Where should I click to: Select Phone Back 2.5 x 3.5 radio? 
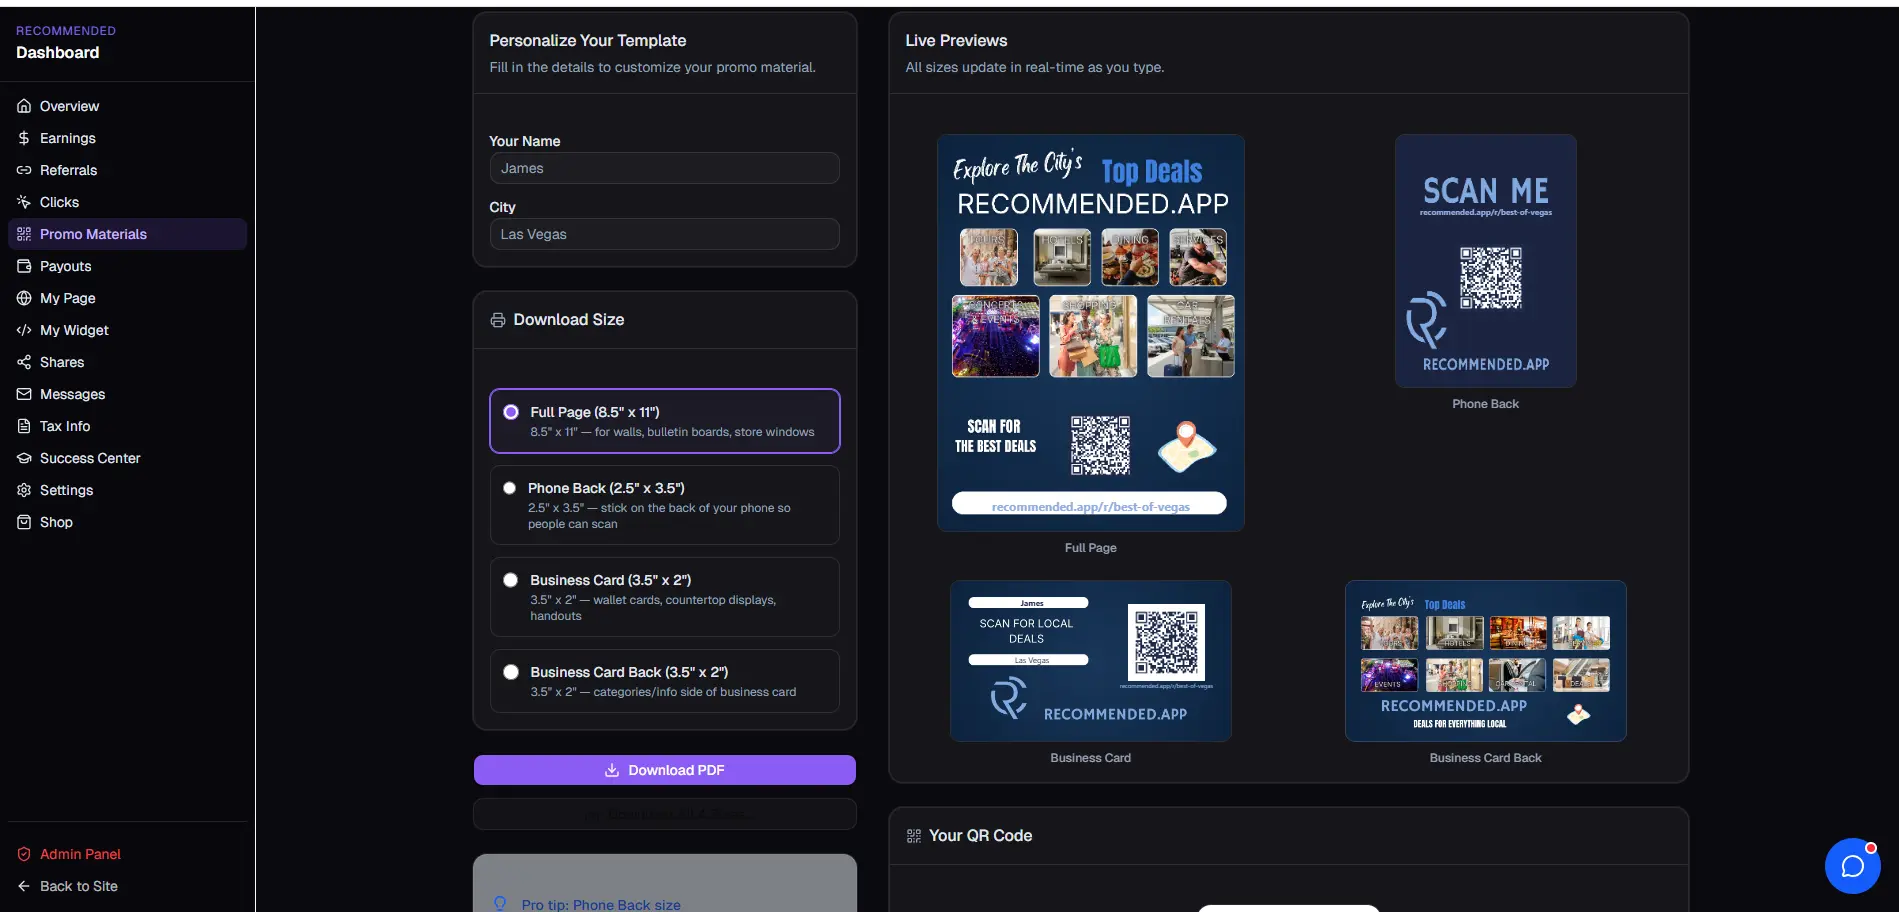click(509, 488)
